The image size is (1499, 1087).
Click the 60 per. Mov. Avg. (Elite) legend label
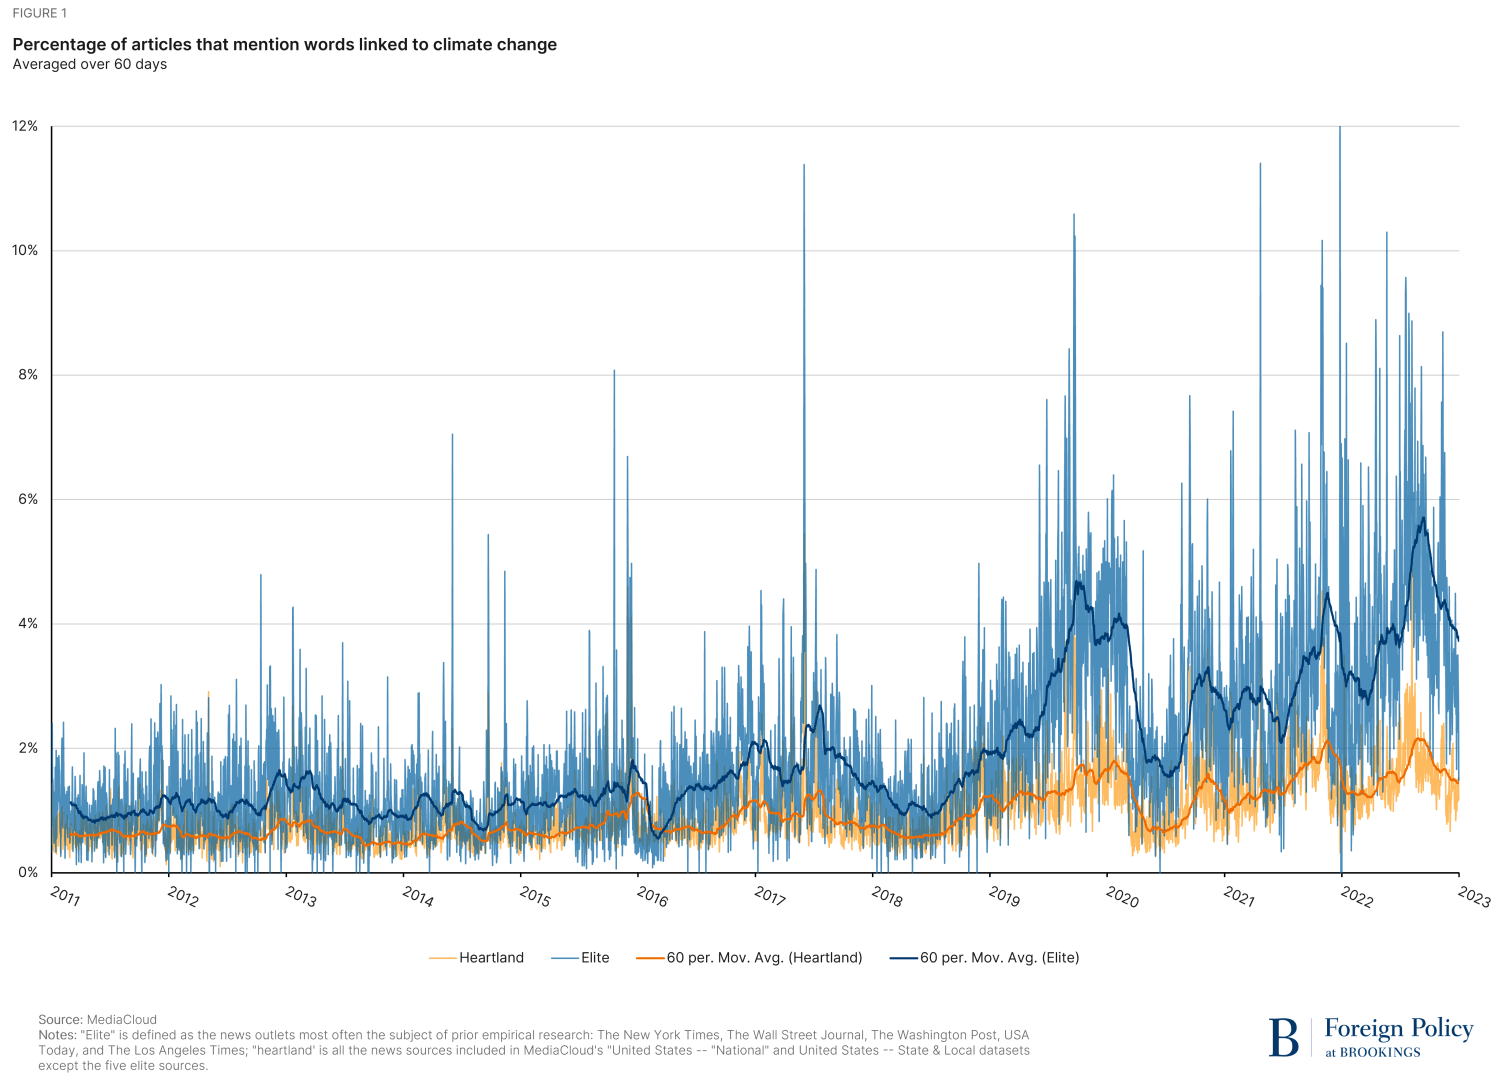pos(999,958)
